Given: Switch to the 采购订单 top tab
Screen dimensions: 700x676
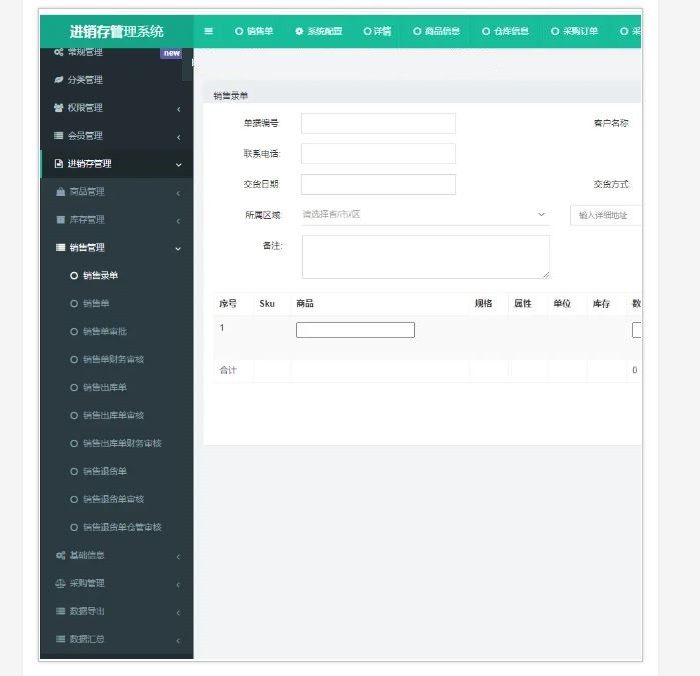Looking at the screenshot, I should (575, 31).
